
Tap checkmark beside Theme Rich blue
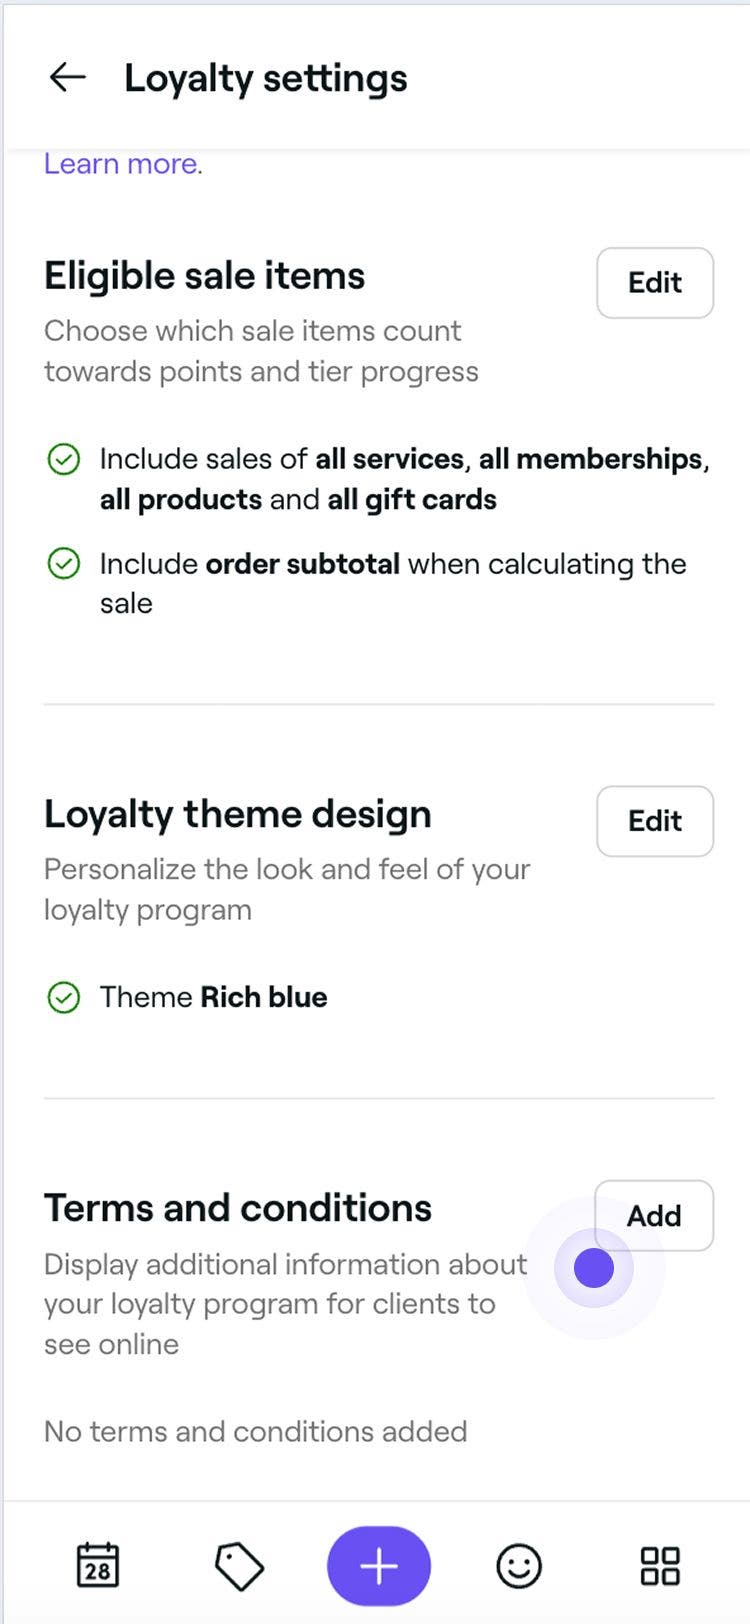pos(64,997)
